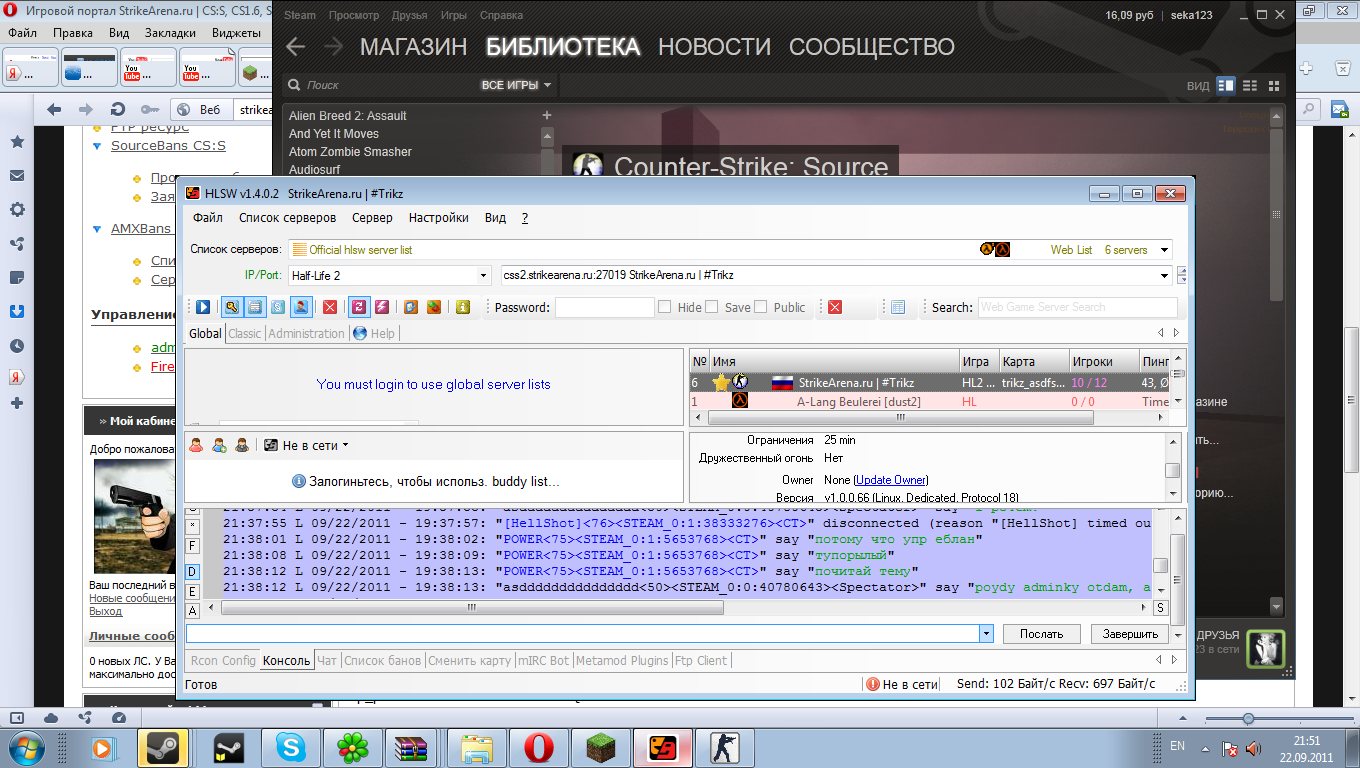Switch to the 'Чат' tab

coord(327,661)
